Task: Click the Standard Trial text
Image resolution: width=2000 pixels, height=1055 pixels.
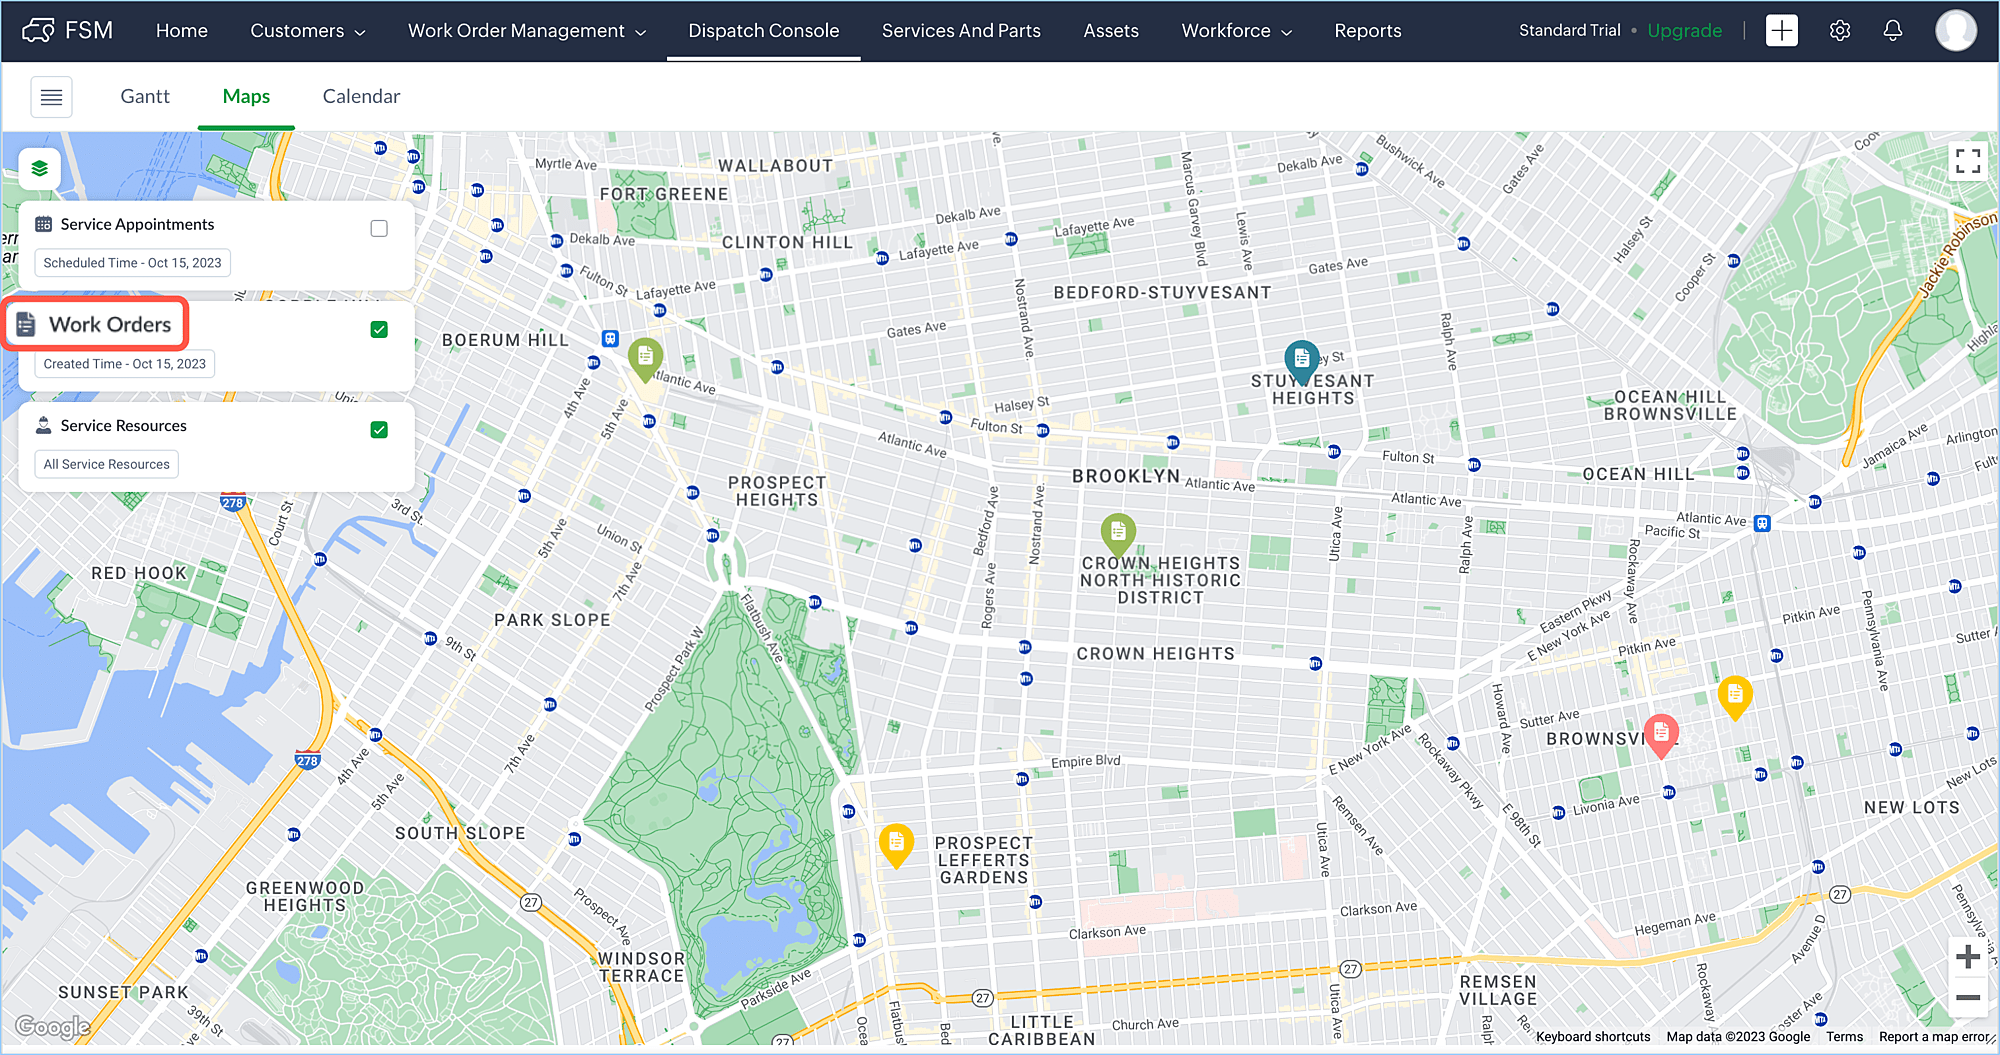Action: click(x=1569, y=31)
